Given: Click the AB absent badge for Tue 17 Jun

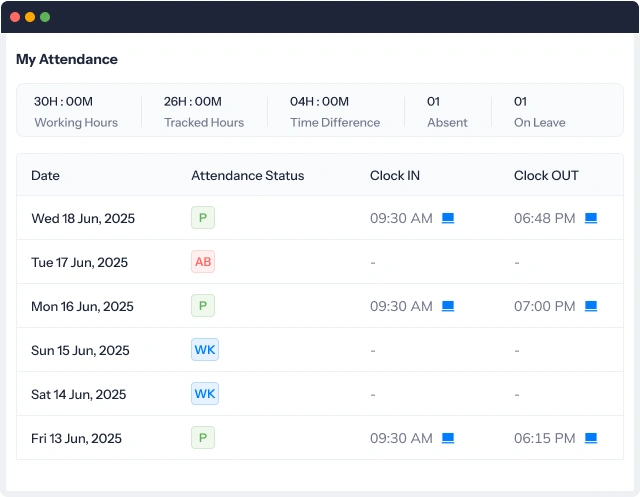Looking at the screenshot, I should (x=203, y=262).
